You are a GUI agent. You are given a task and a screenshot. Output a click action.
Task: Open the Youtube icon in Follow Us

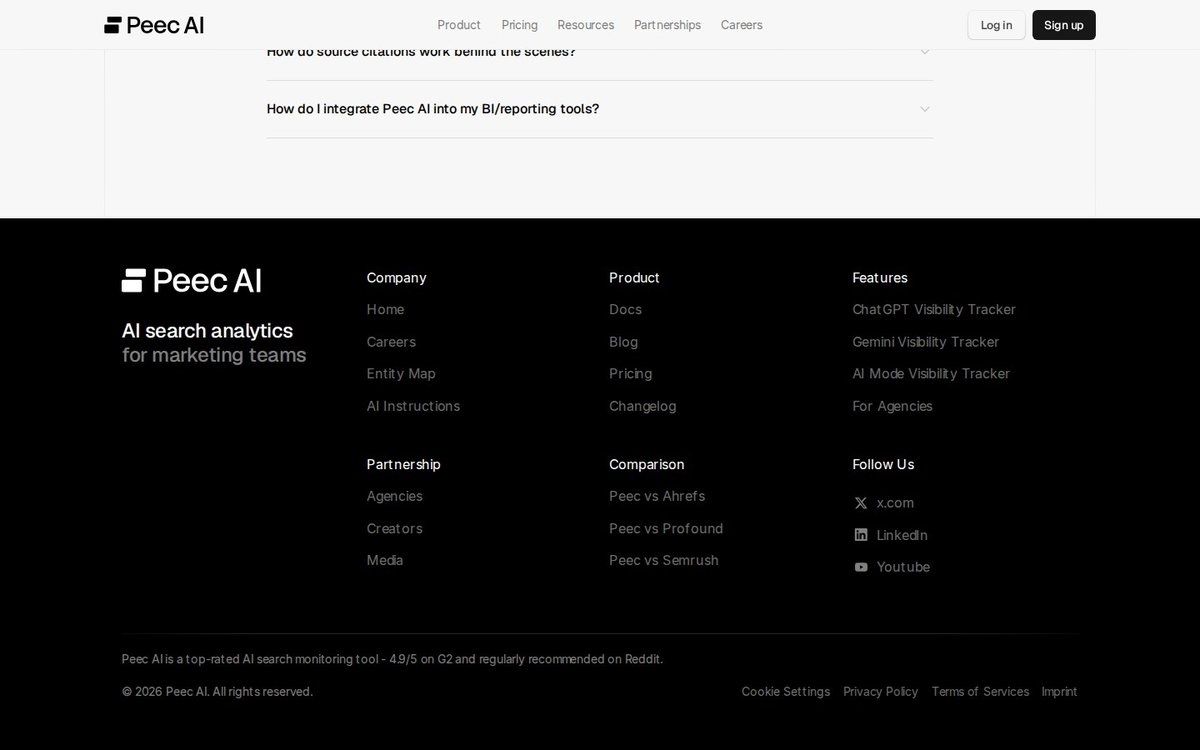coord(861,567)
